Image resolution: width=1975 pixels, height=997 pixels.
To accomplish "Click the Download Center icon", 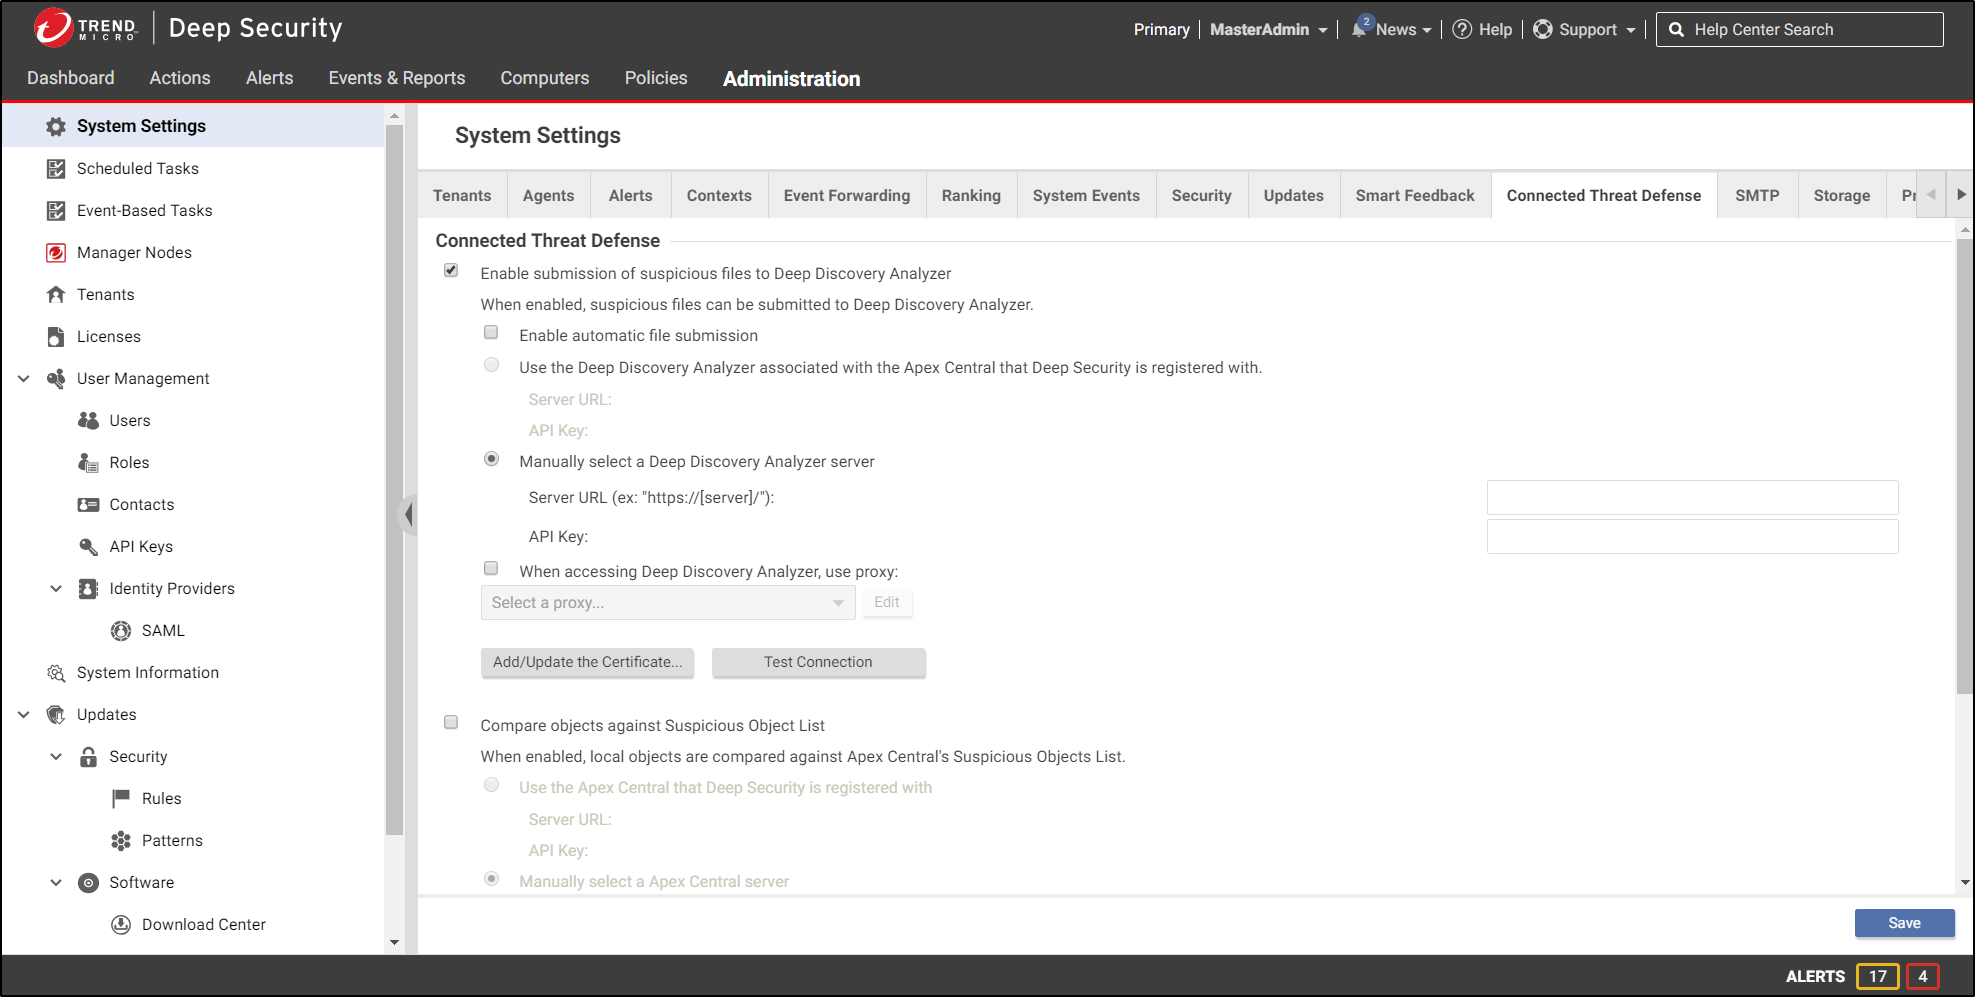I will point(121,925).
